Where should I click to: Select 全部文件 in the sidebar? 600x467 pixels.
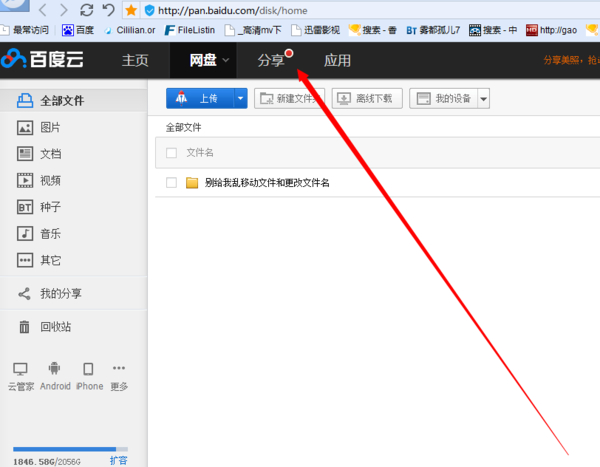73,101
